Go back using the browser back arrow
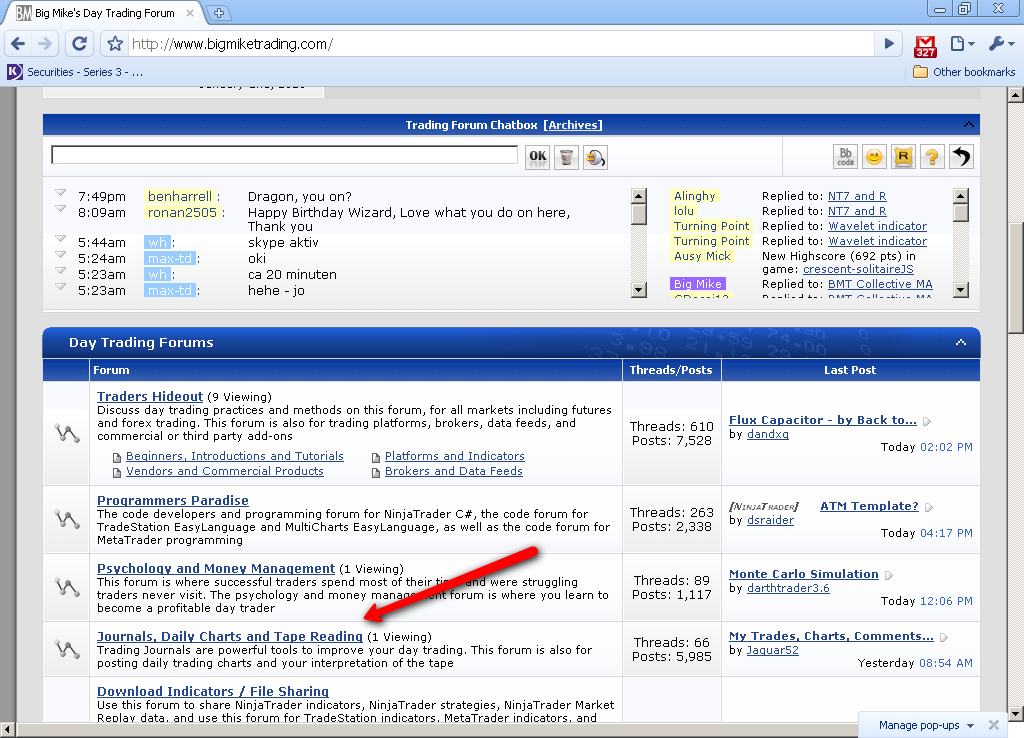Image resolution: width=1024 pixels, height=738 pixels. (18, 44)
